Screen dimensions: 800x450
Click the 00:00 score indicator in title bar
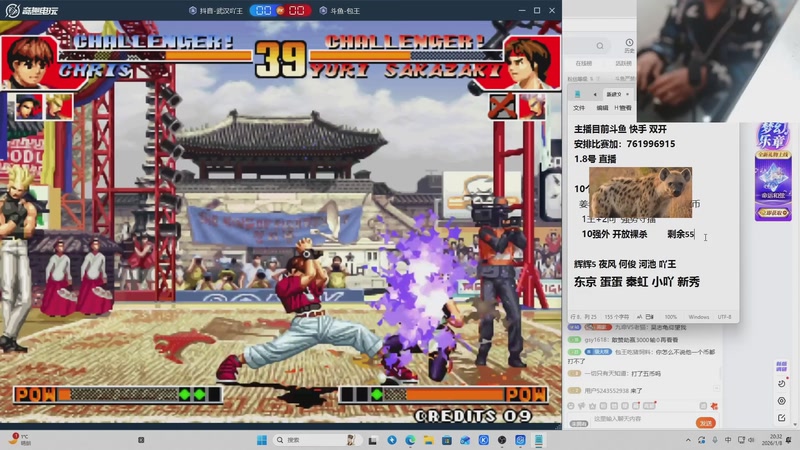tap(280, 11)
